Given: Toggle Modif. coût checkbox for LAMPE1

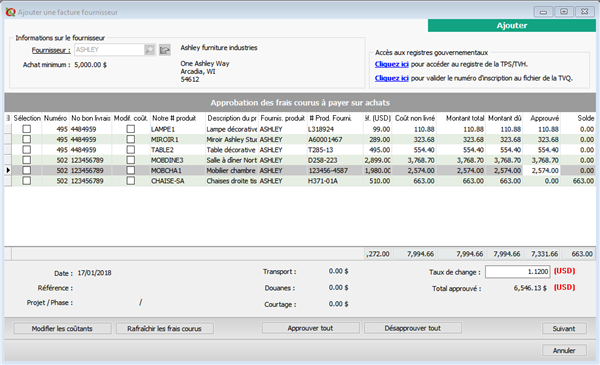Looking at the screenshot, I should coord(130,129).
